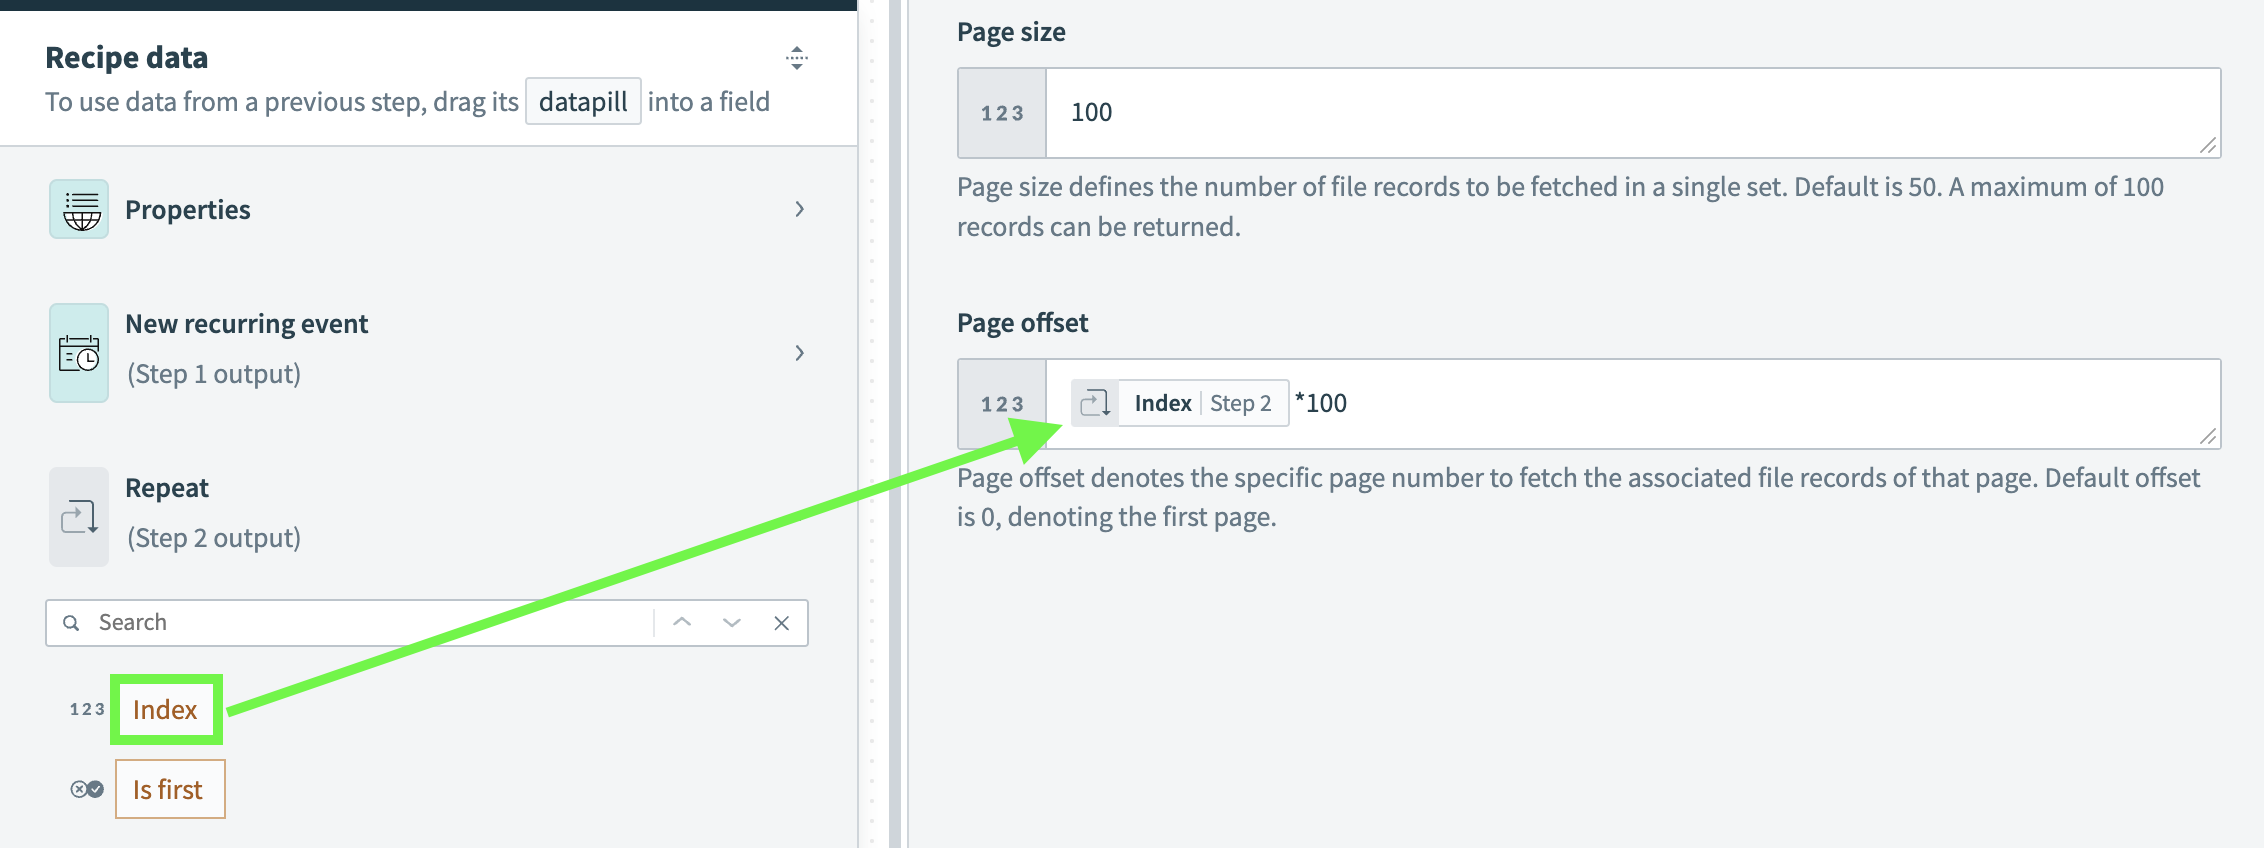The height and width of the screenshot is (848, 2264).
Task: Click the '(Step 2 output)' text
Action: pyautogui.click(x=214, y=538)
